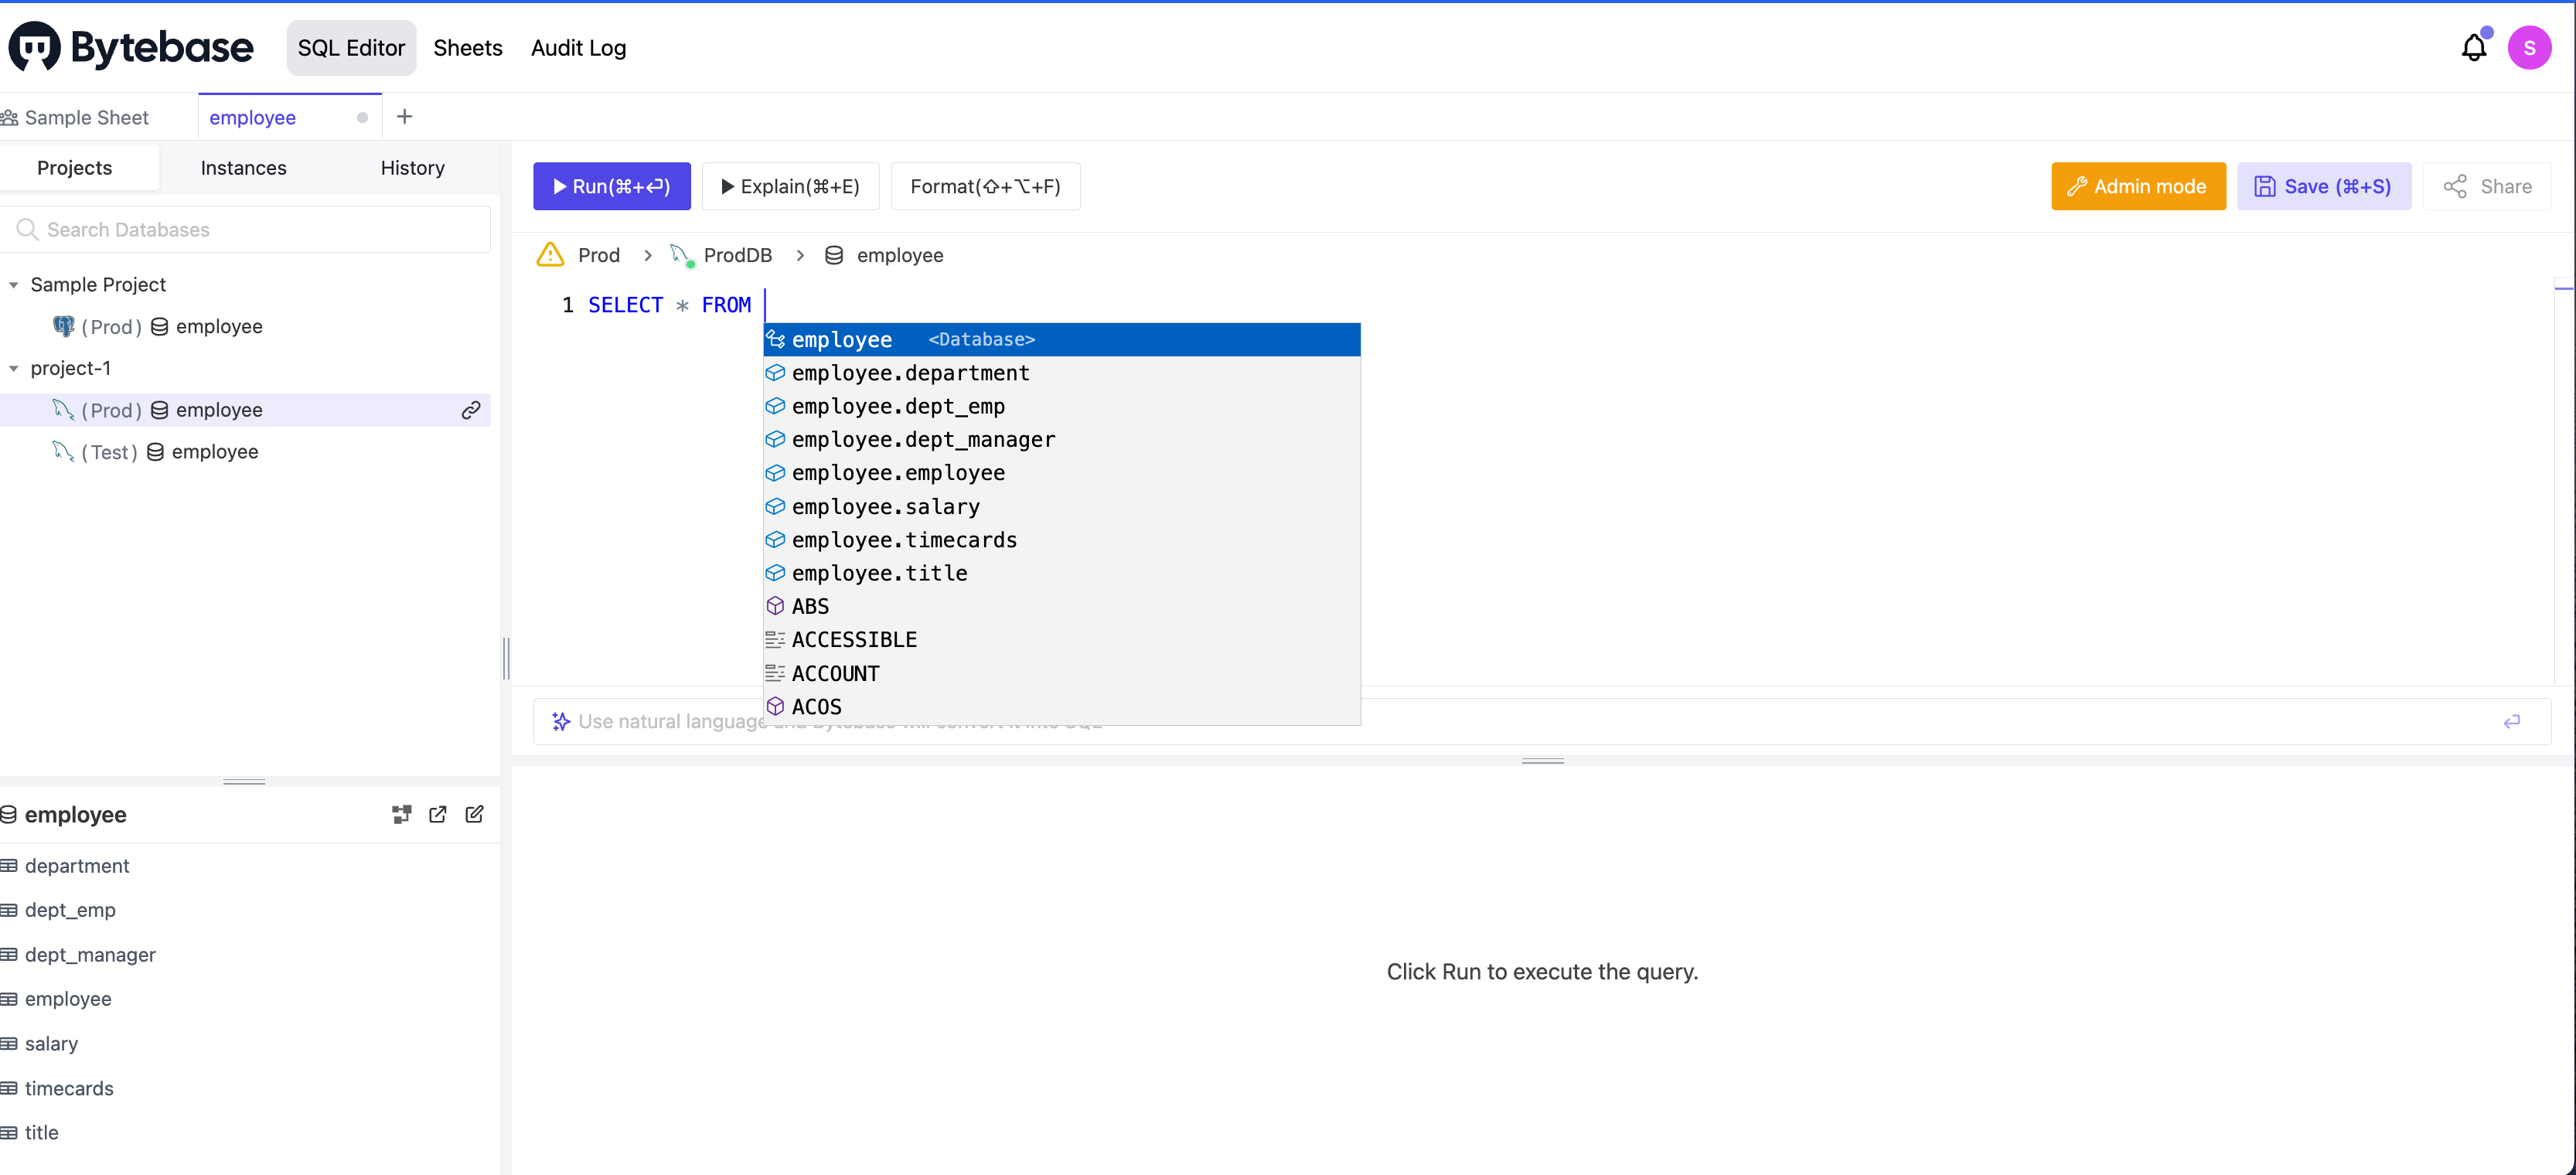
Task: Open the notifications bell
Action: (2473, 48)
